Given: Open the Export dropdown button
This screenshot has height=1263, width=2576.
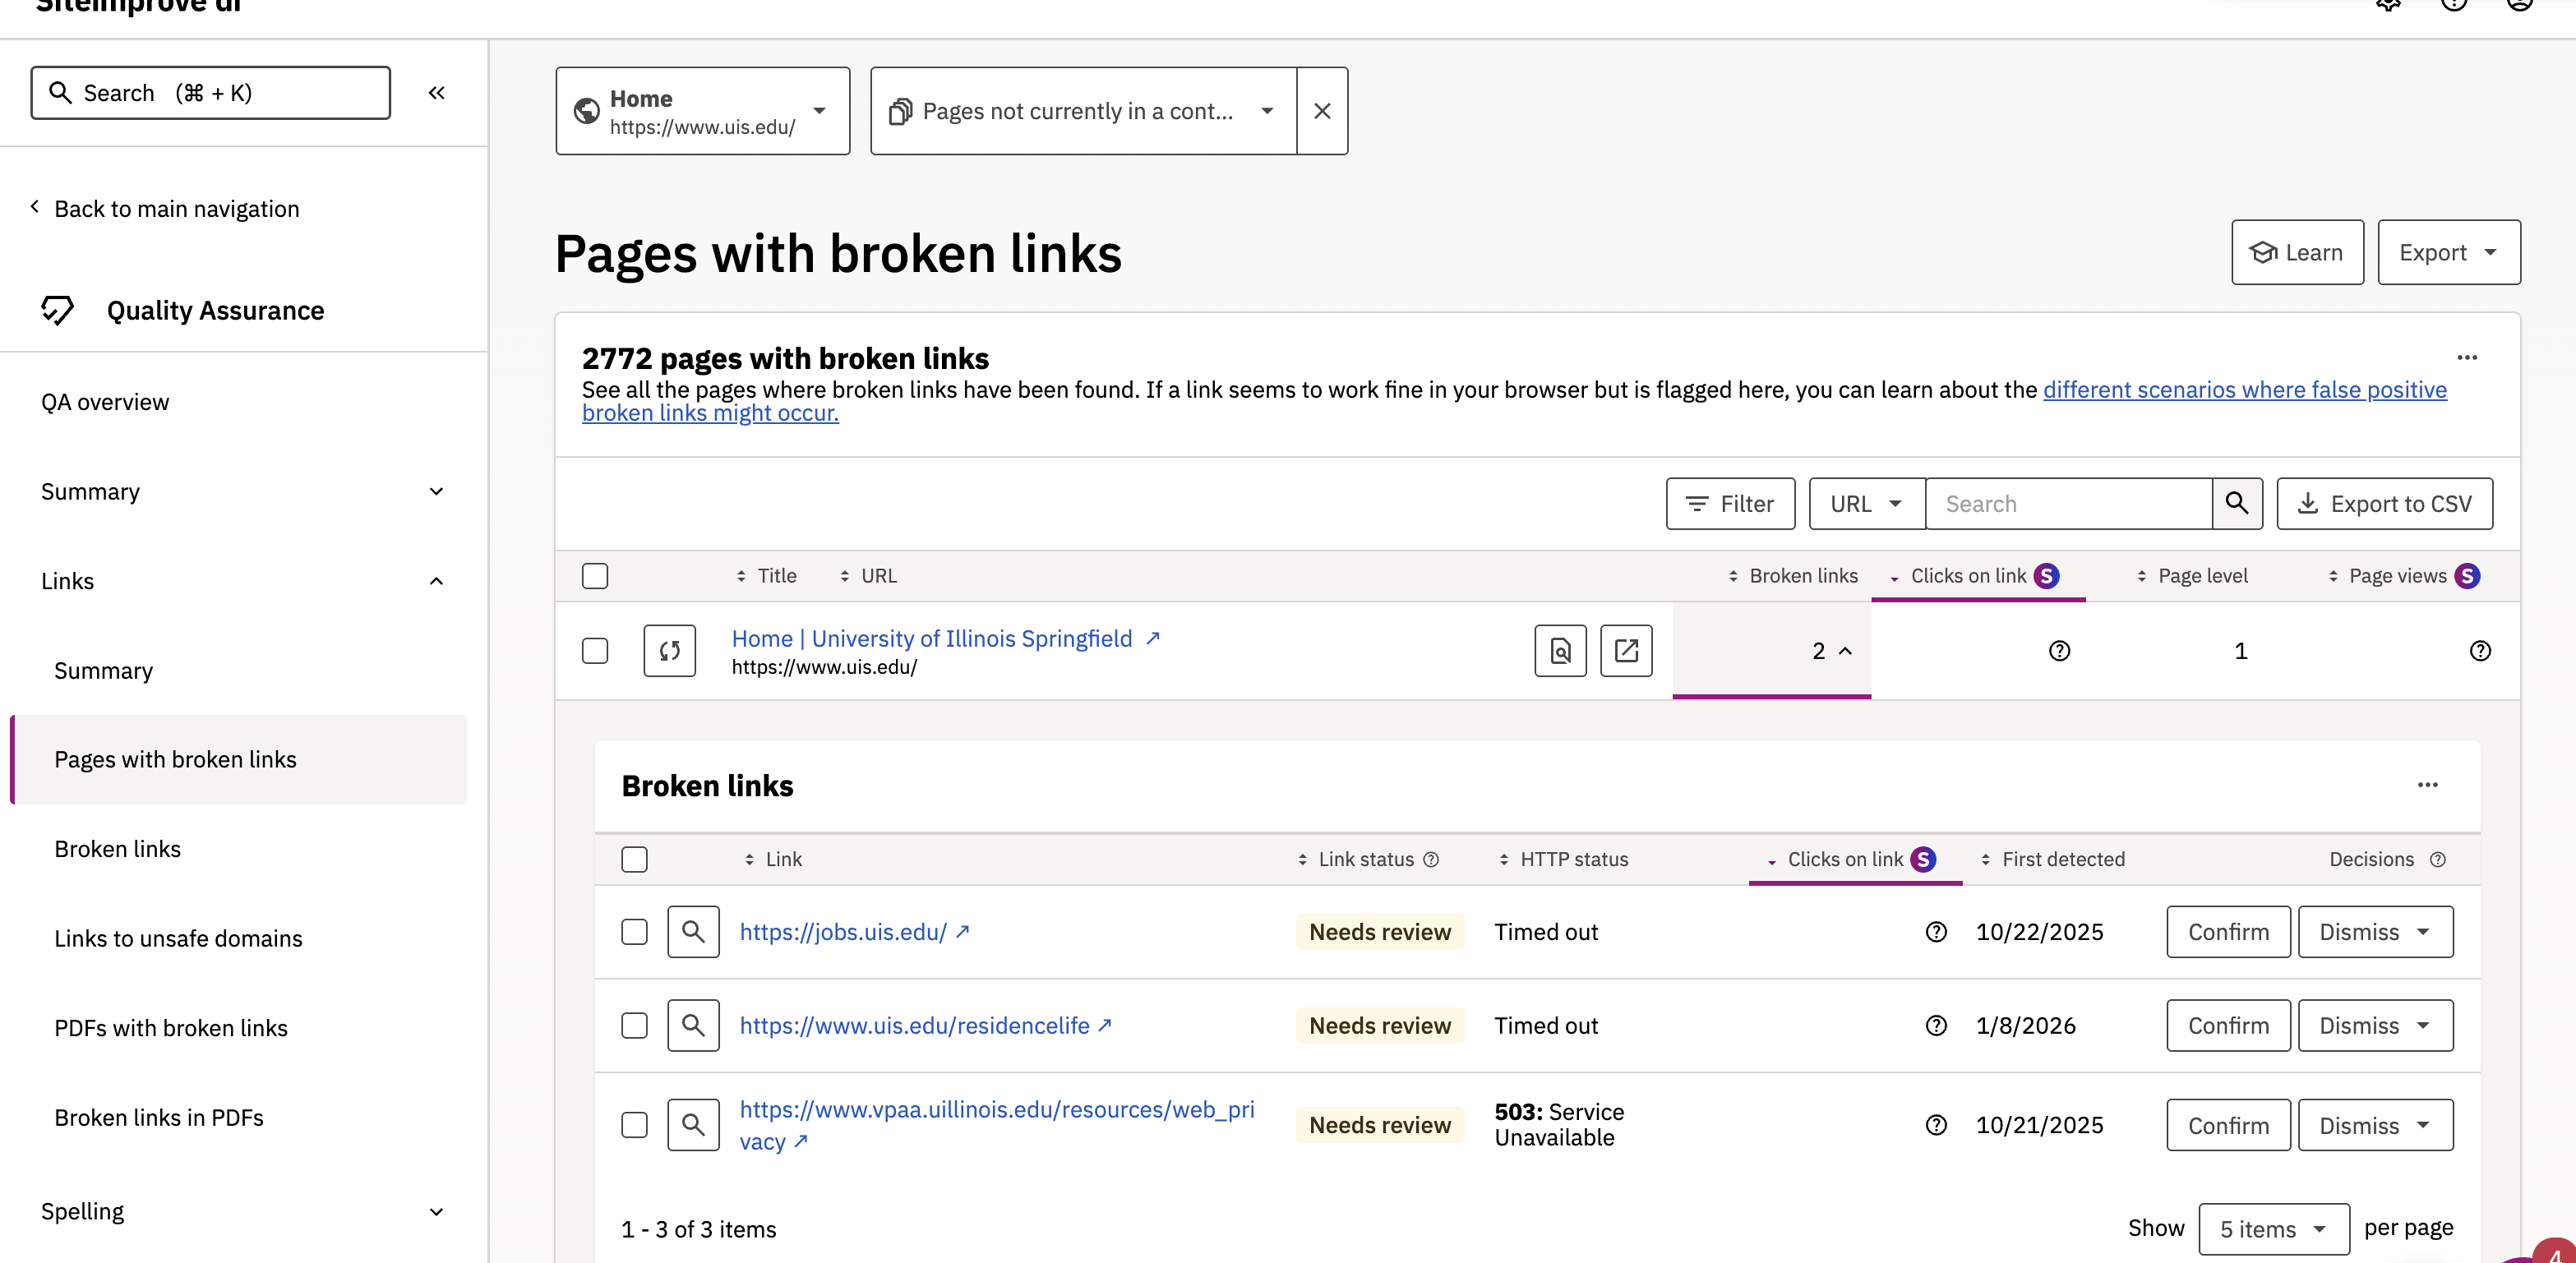Looking at the screenshot, I should (x=2449, y=253).
